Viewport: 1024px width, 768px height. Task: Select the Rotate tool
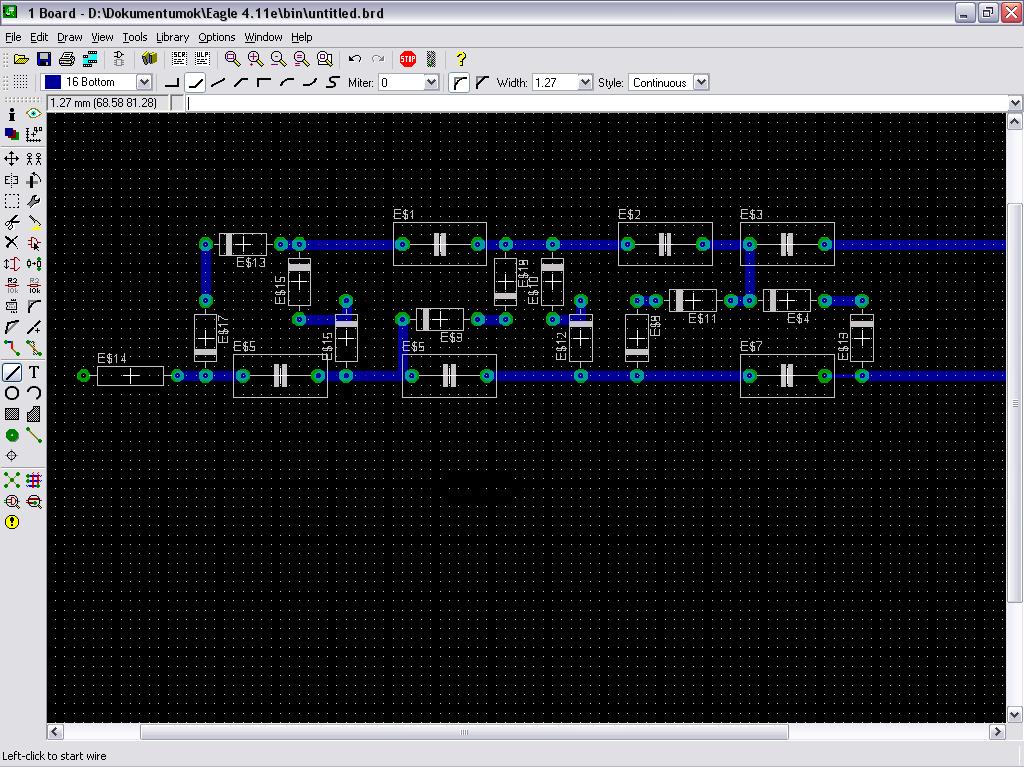(x=34, y=180)
